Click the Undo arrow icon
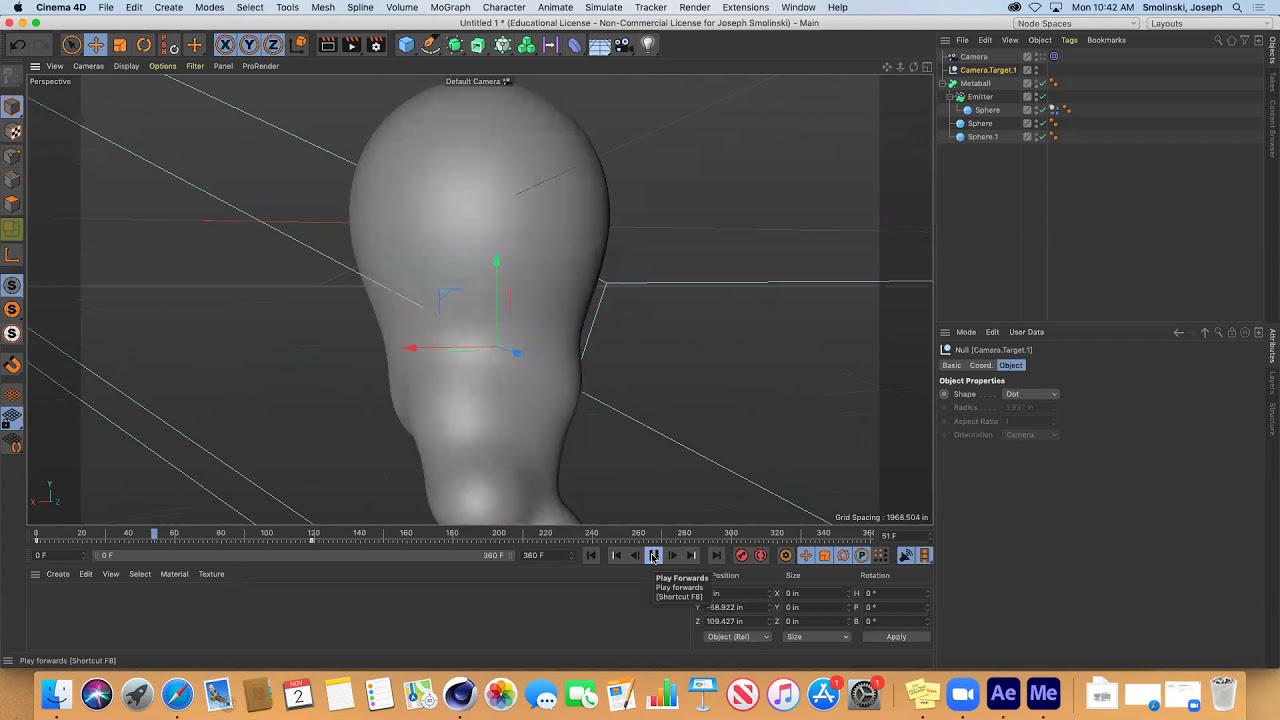The image size is (1280, 720). (x=18, y=45)
